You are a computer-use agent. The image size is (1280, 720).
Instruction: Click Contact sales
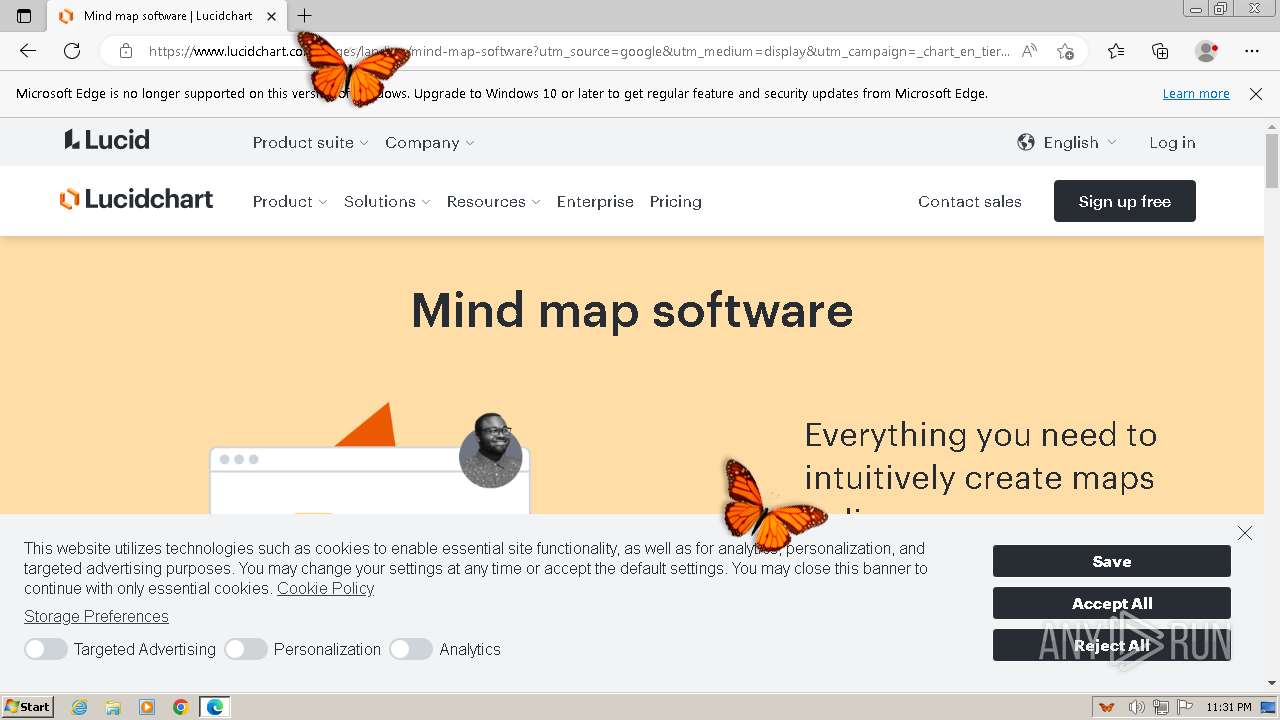[970, 202]
